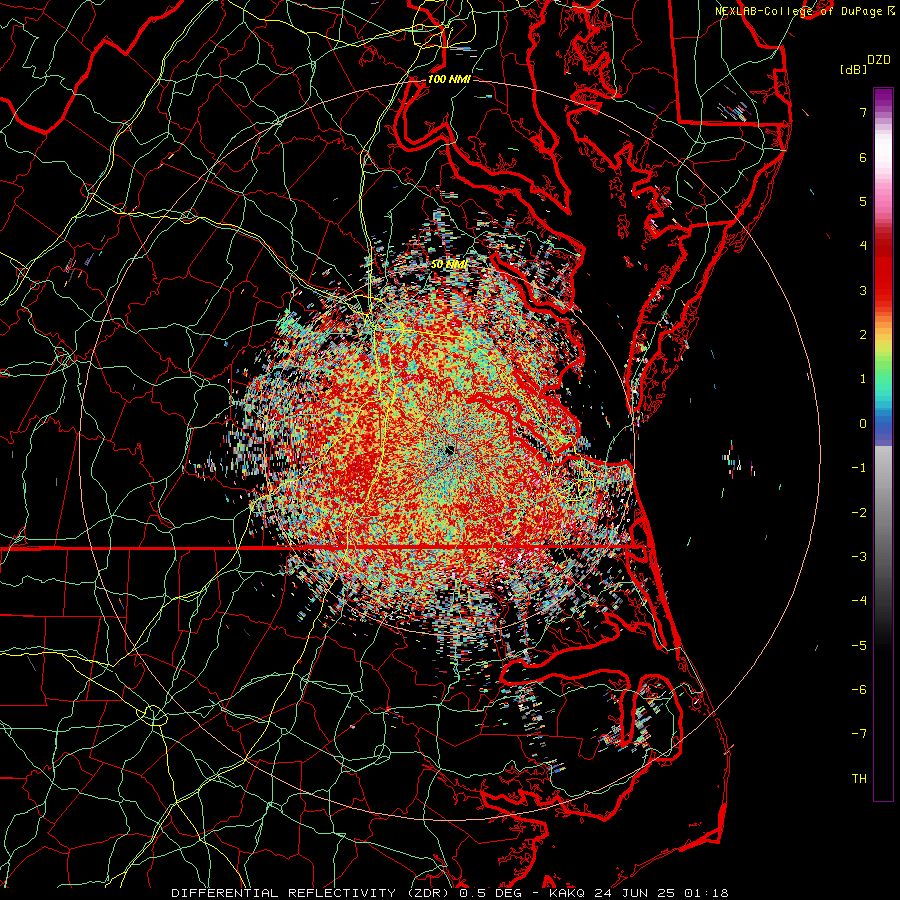
Task: Select the 5 dB tick label
Action: coord(863,201)
